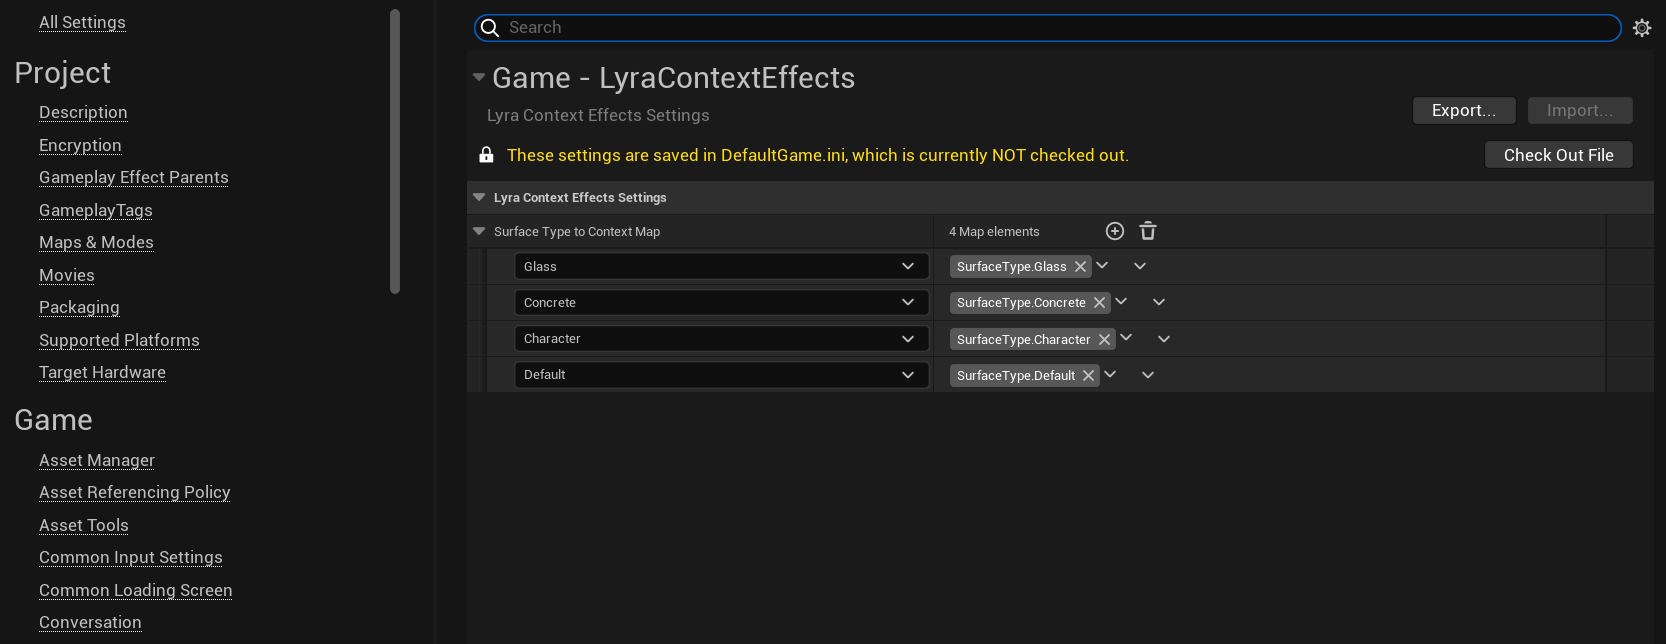The height and width of the screenshot is (644, 1666).
Task: Click 'Lyra Context Effects Settings' subtitle text
Action: pyautogui.click(x=598, y=115)
